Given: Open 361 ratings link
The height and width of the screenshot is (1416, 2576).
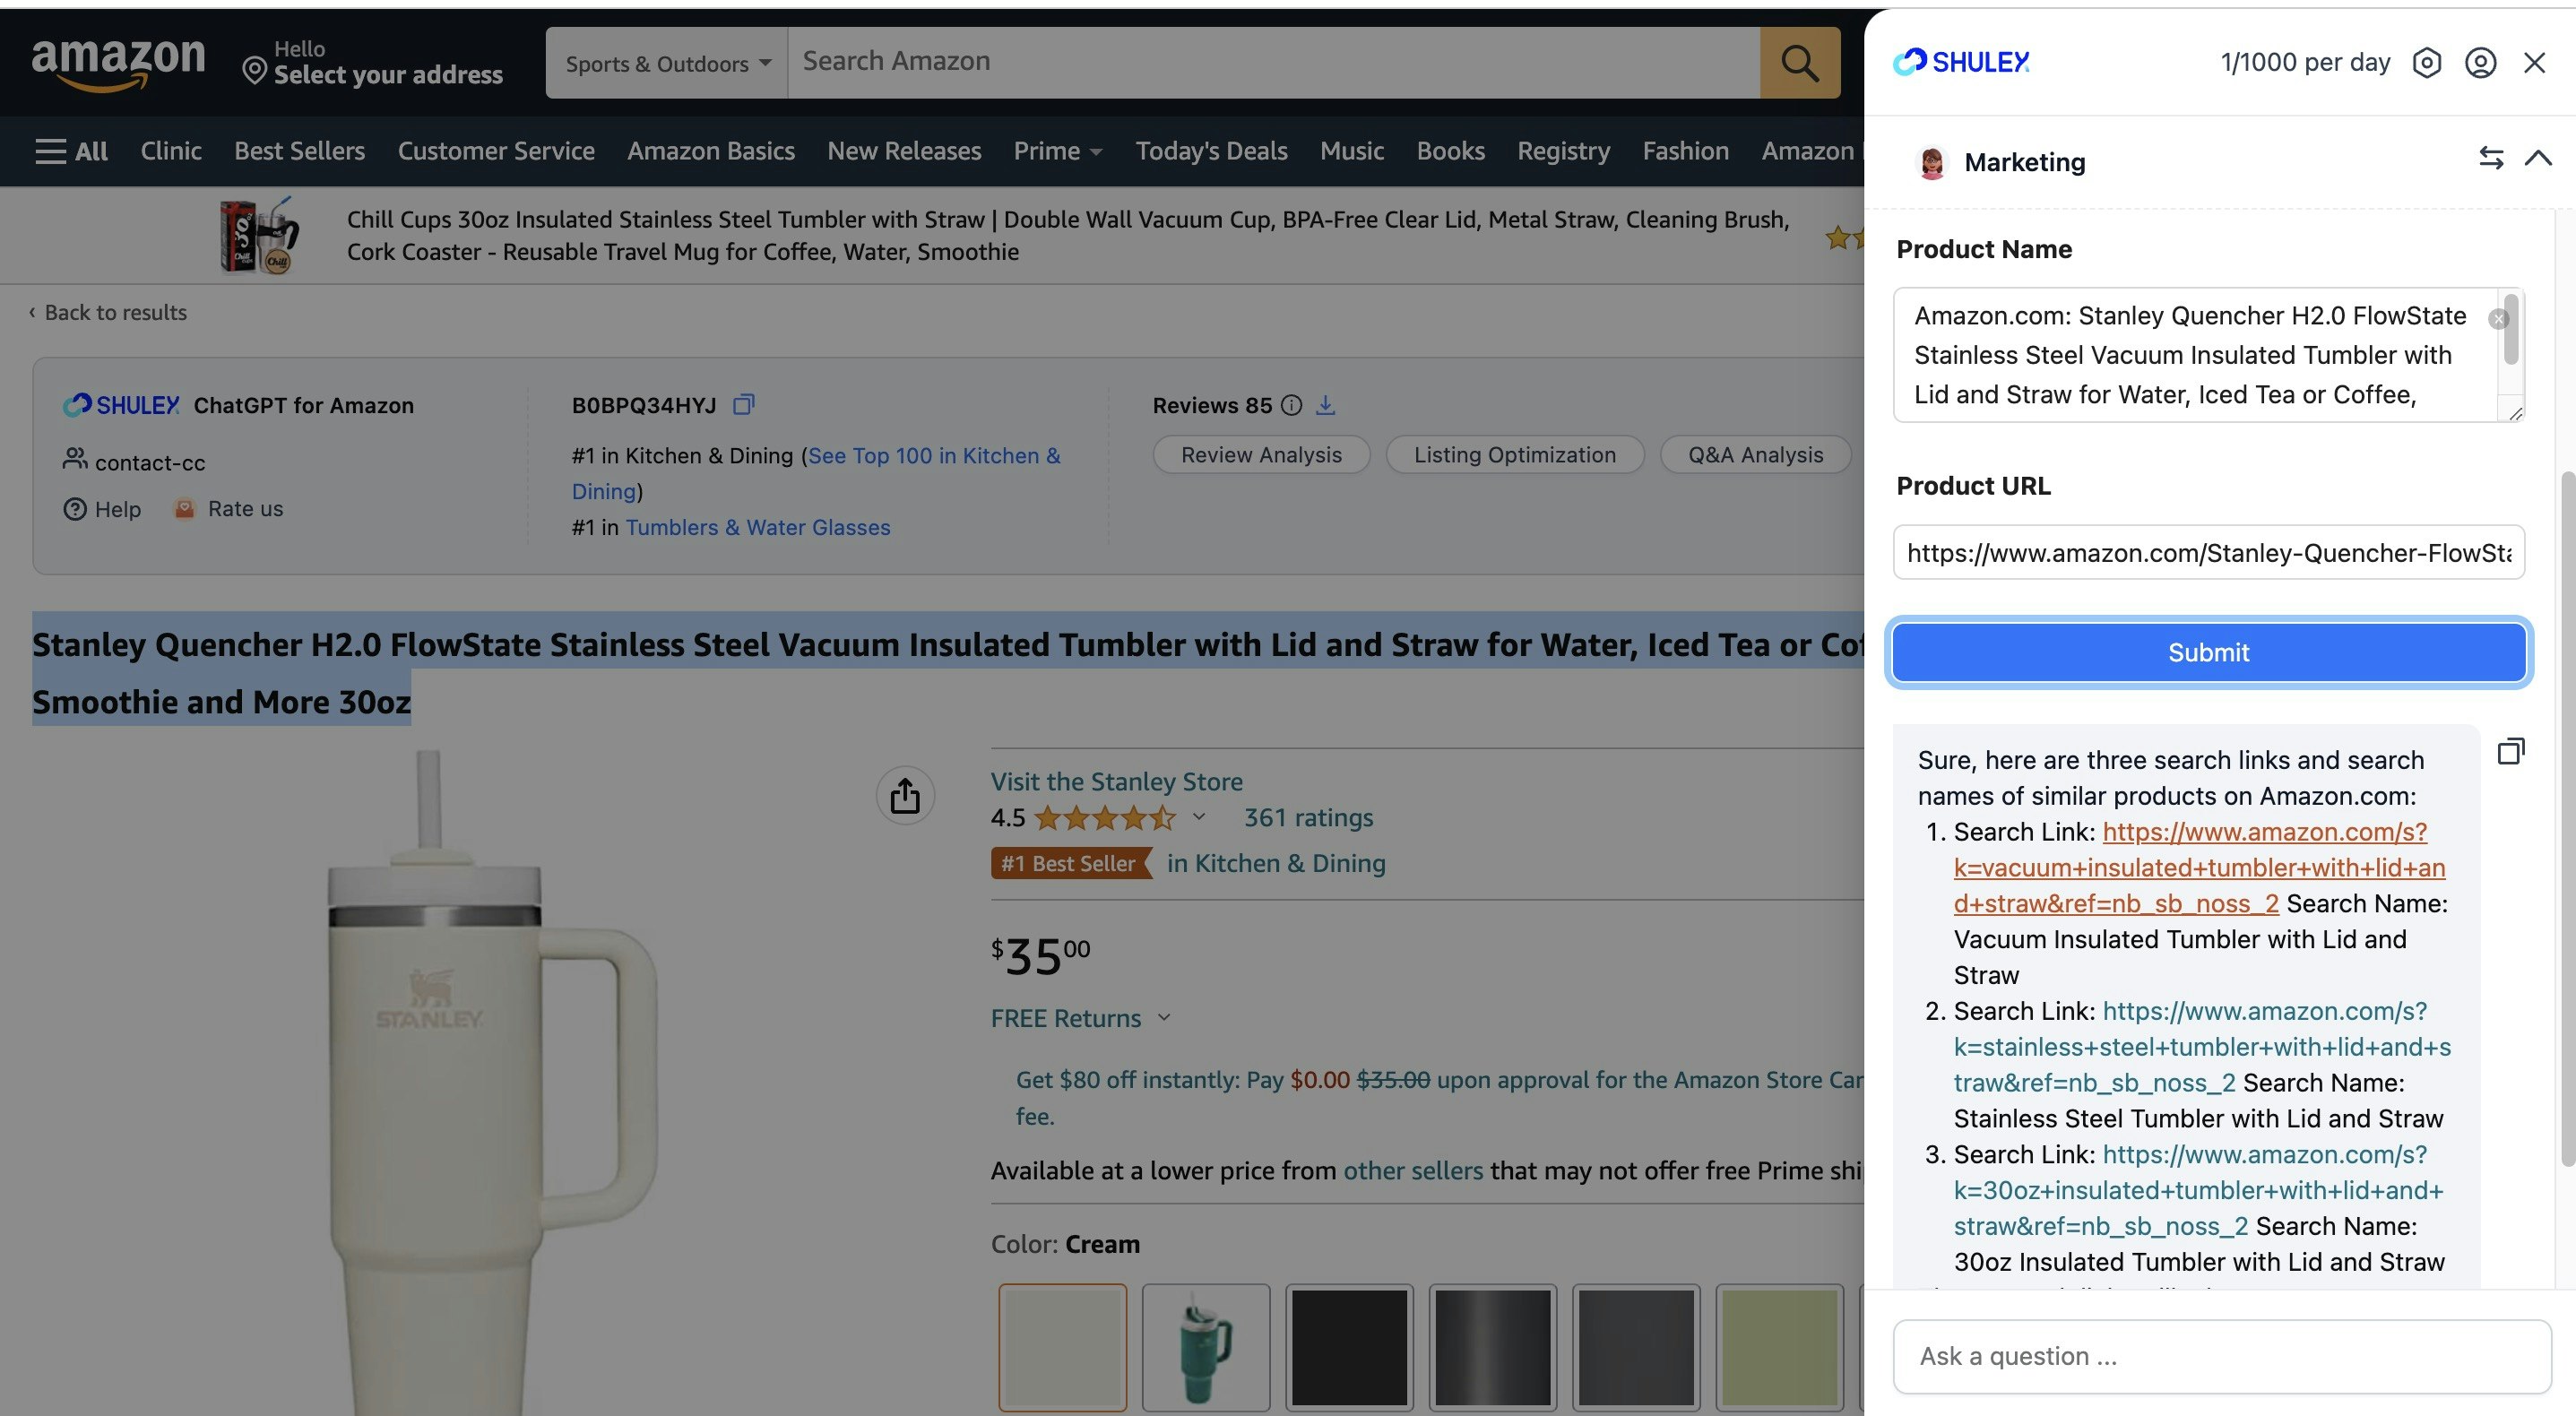Looking at the screenshot, I should pos(1308,817).
